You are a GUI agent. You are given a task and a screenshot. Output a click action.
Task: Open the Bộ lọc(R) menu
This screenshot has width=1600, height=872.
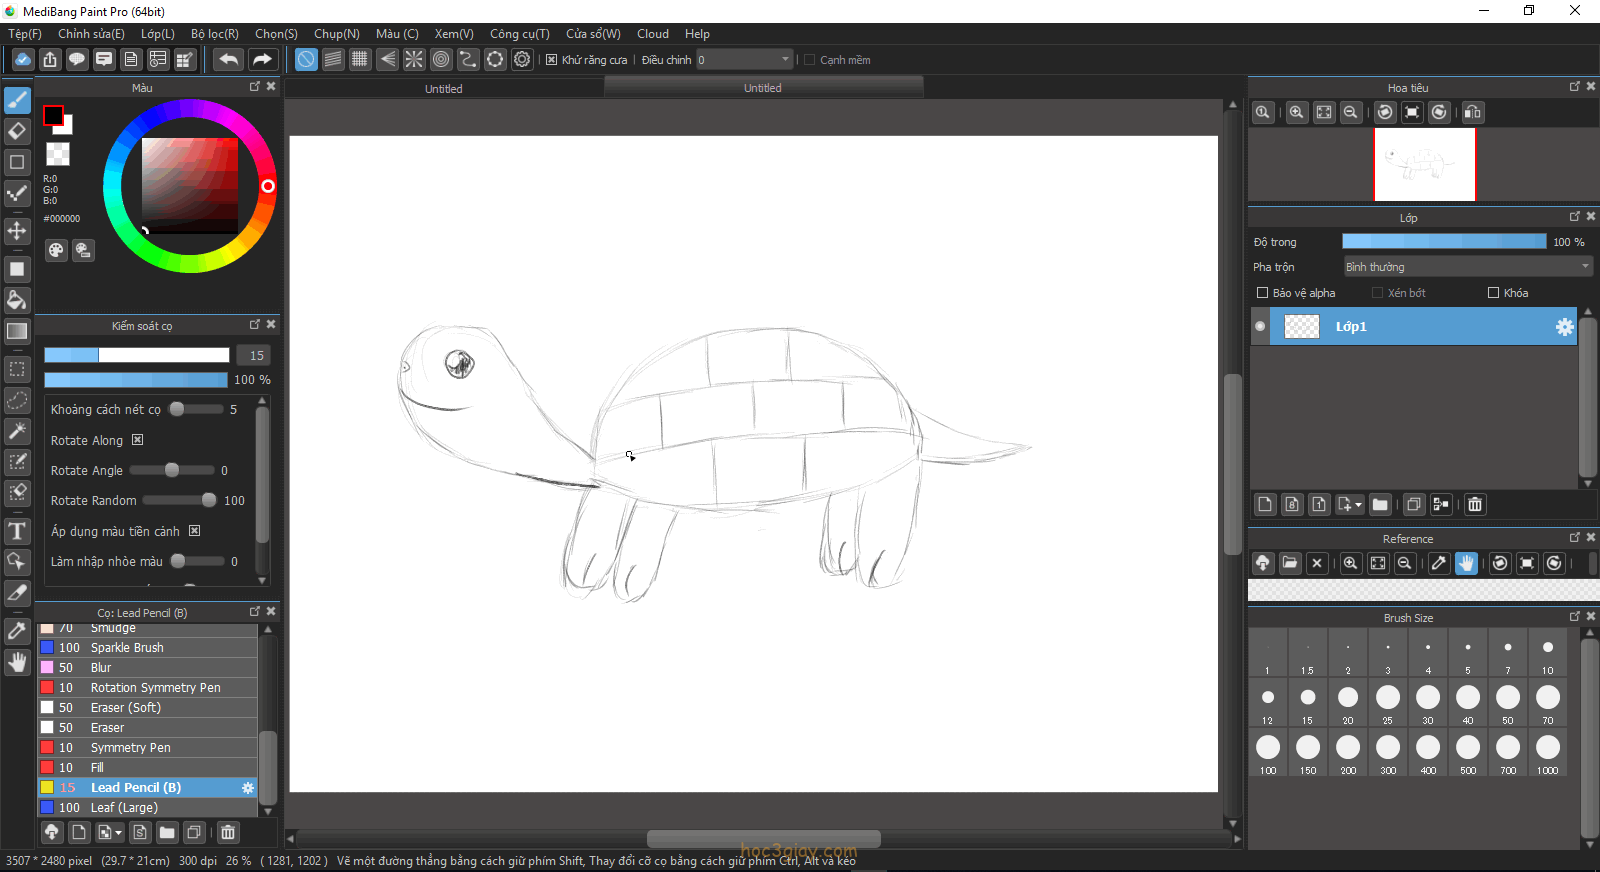(x=214, y=34)
